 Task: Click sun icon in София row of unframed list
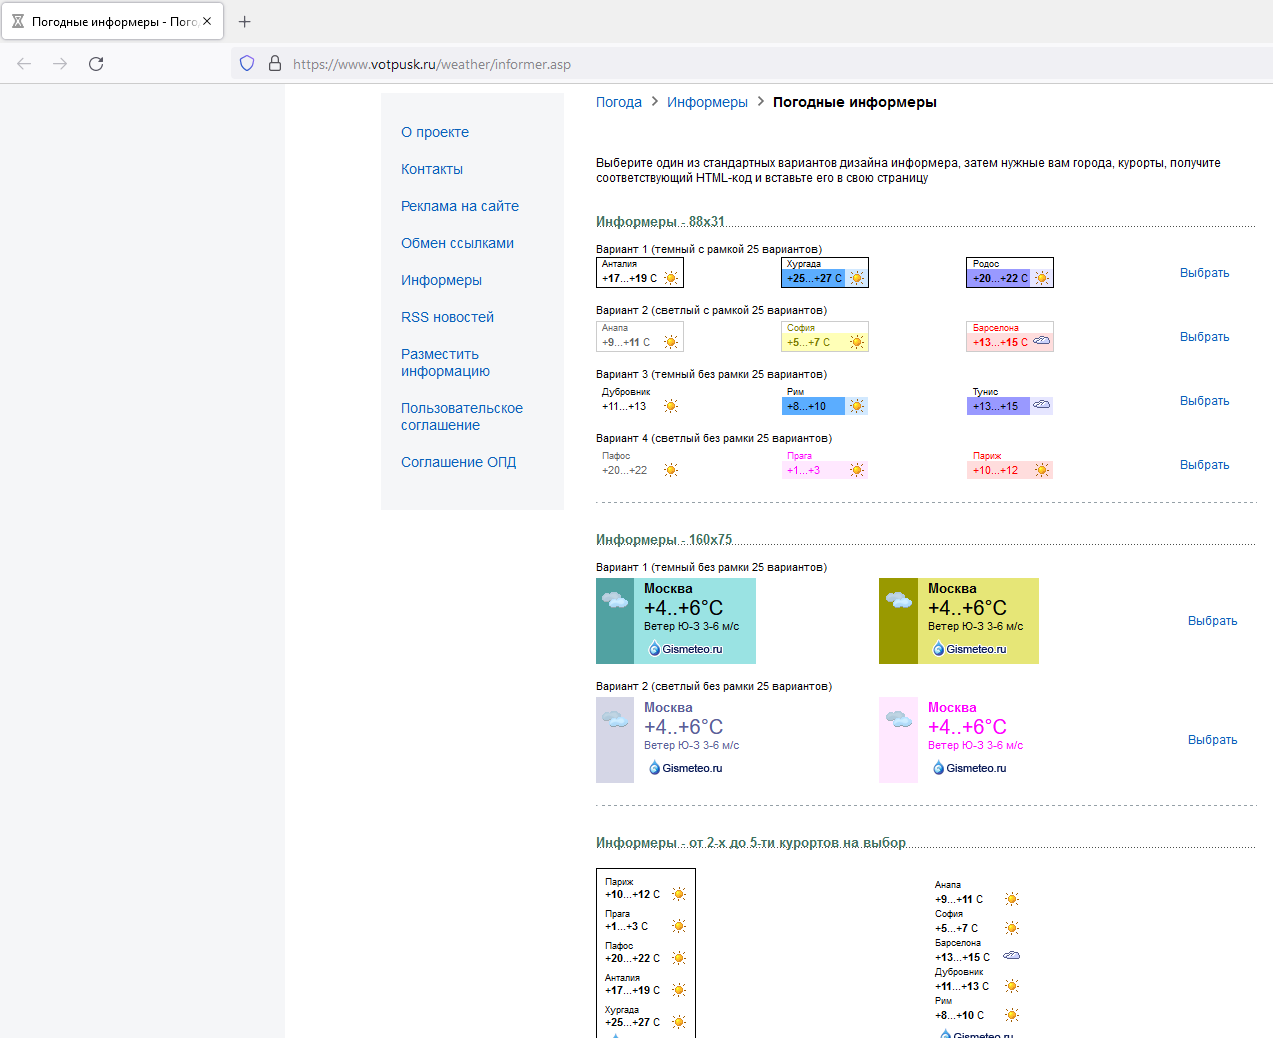pos(1012,928)
